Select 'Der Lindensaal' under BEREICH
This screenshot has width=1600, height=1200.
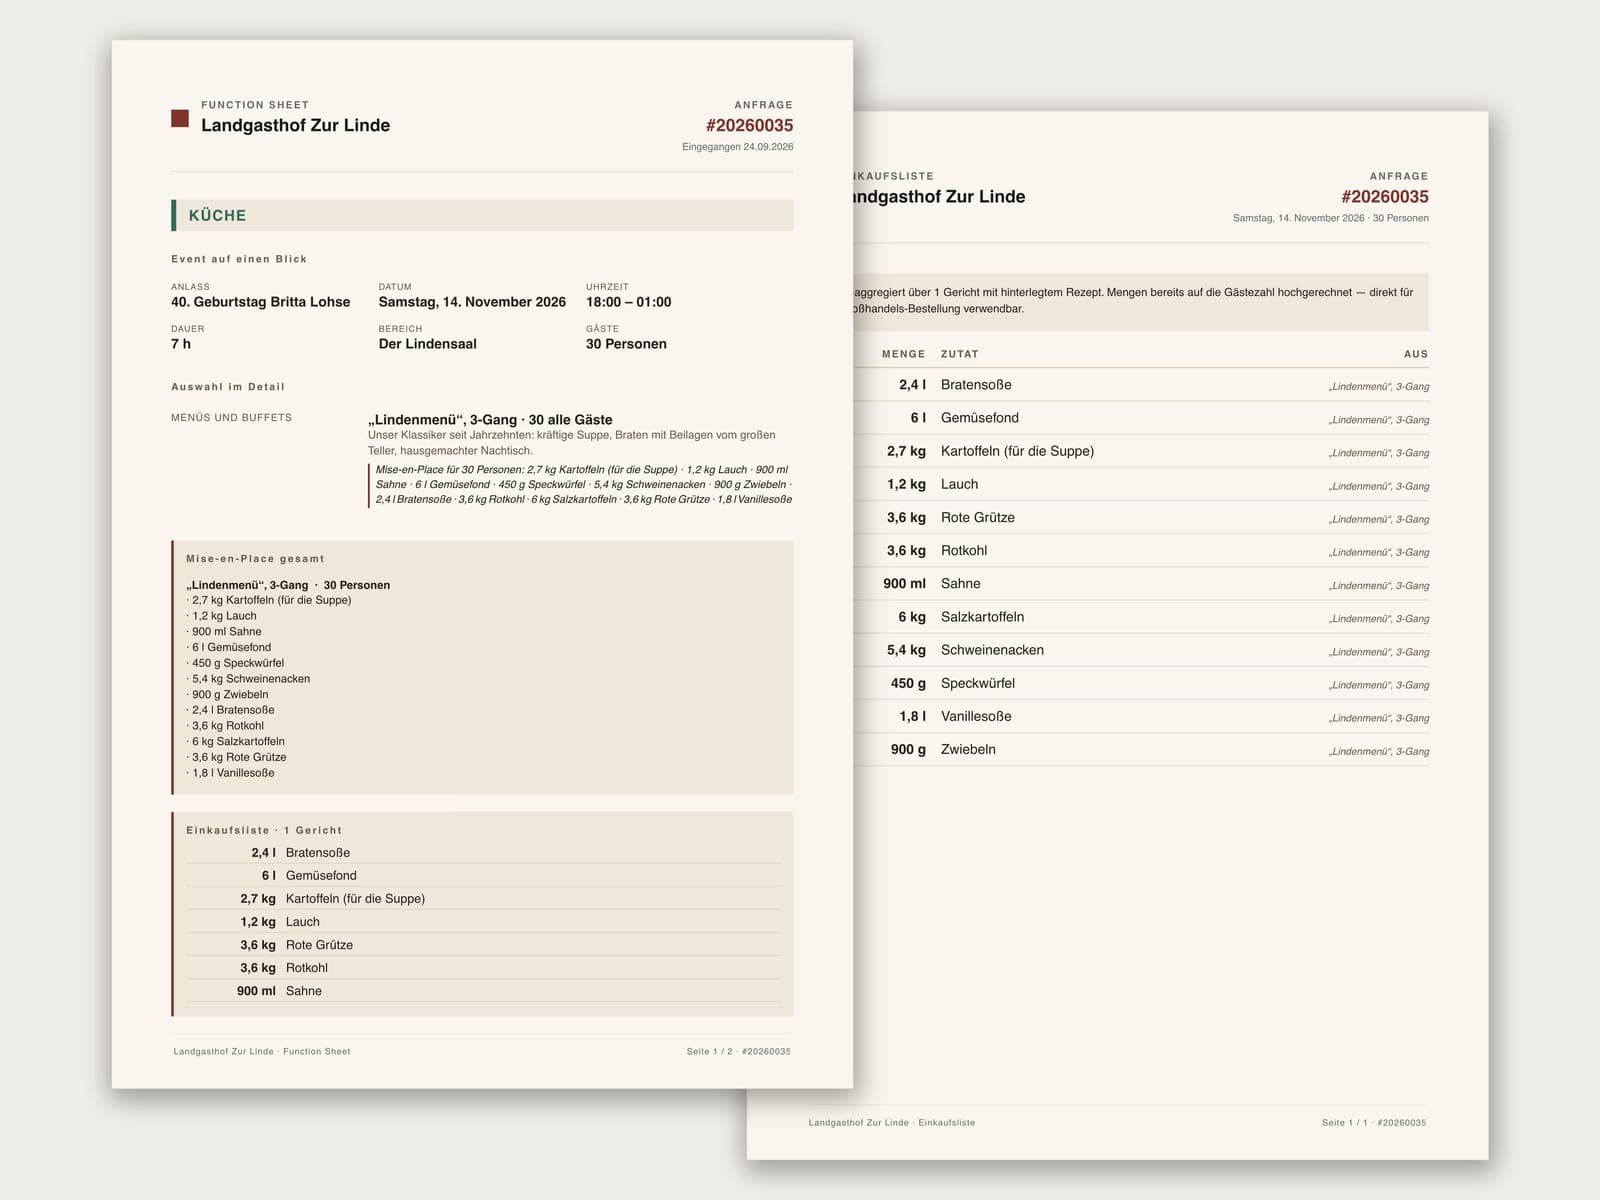tap(427, 344)
